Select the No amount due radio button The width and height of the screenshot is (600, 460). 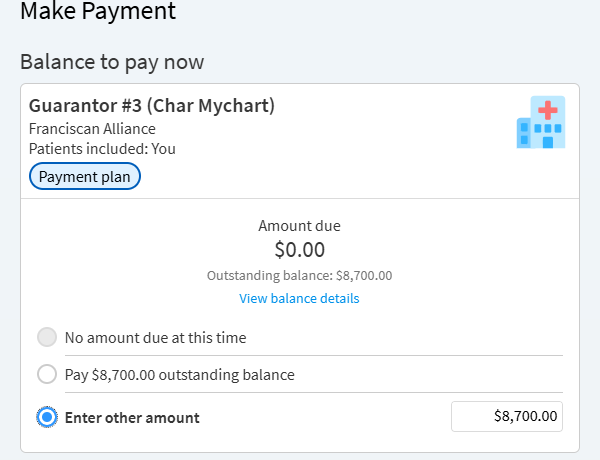tap(47, 337)
